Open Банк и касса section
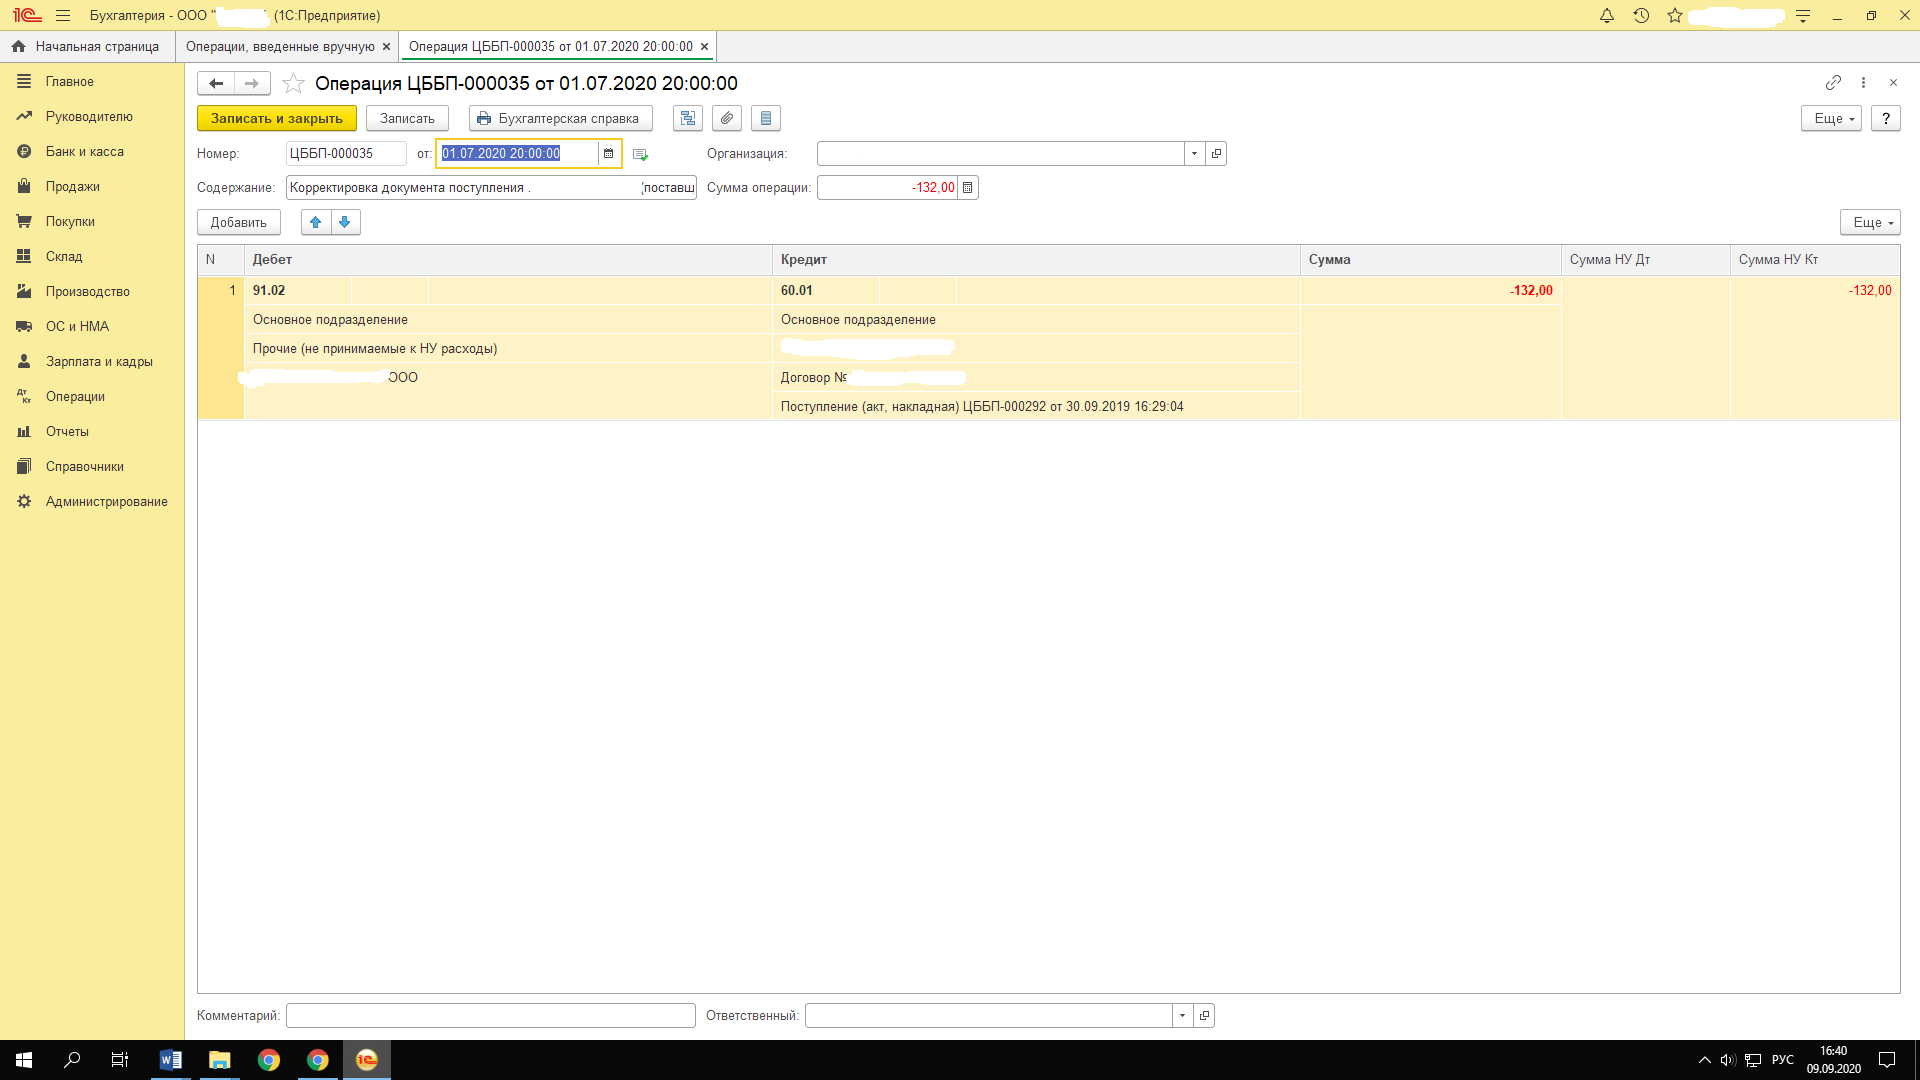Screen dimensions: 1920x1080 85,151
